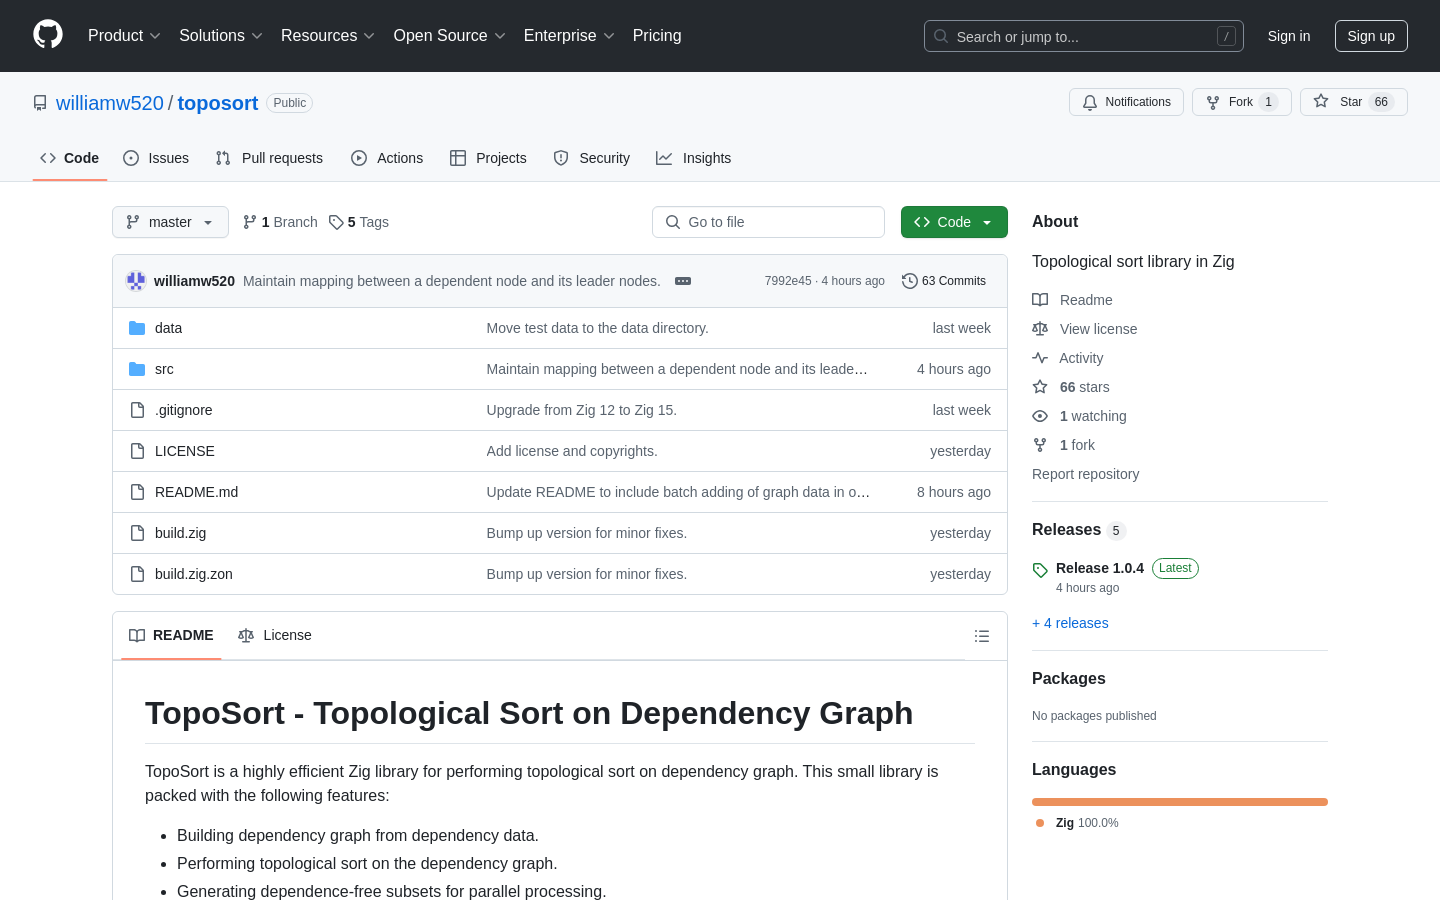Click the build.zig.zon file icon
The image size is (1440, 900).
137,574
